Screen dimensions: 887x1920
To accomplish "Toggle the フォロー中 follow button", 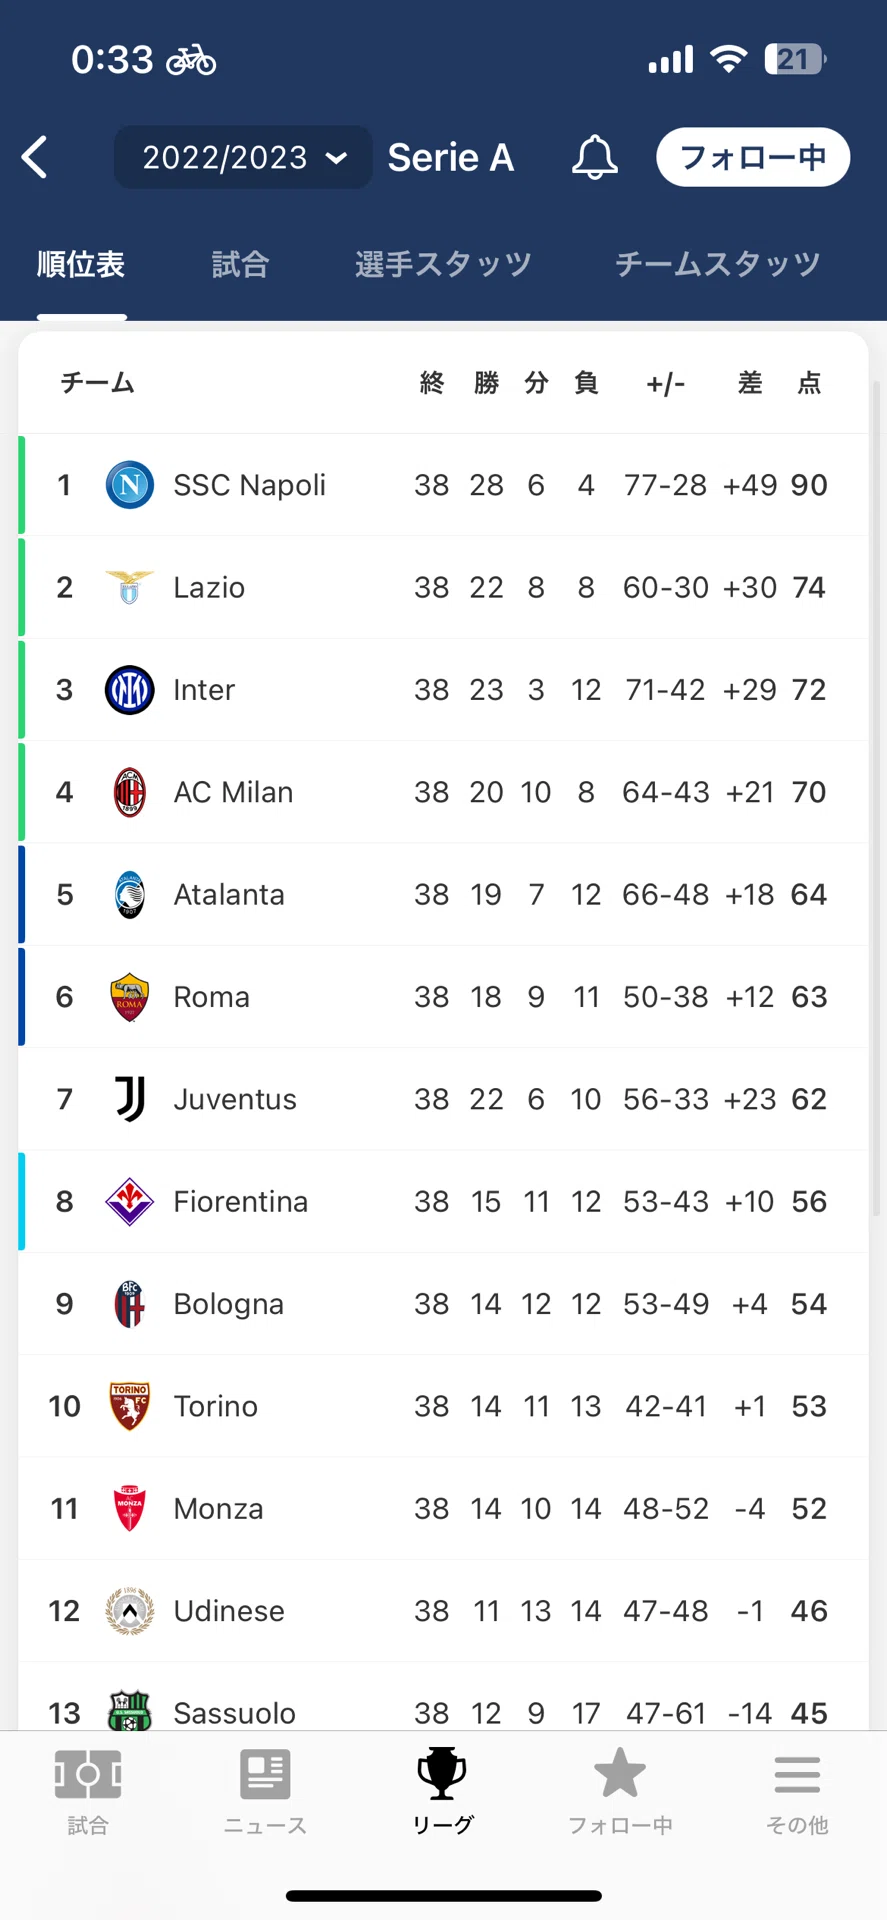I will coord(753,157).
